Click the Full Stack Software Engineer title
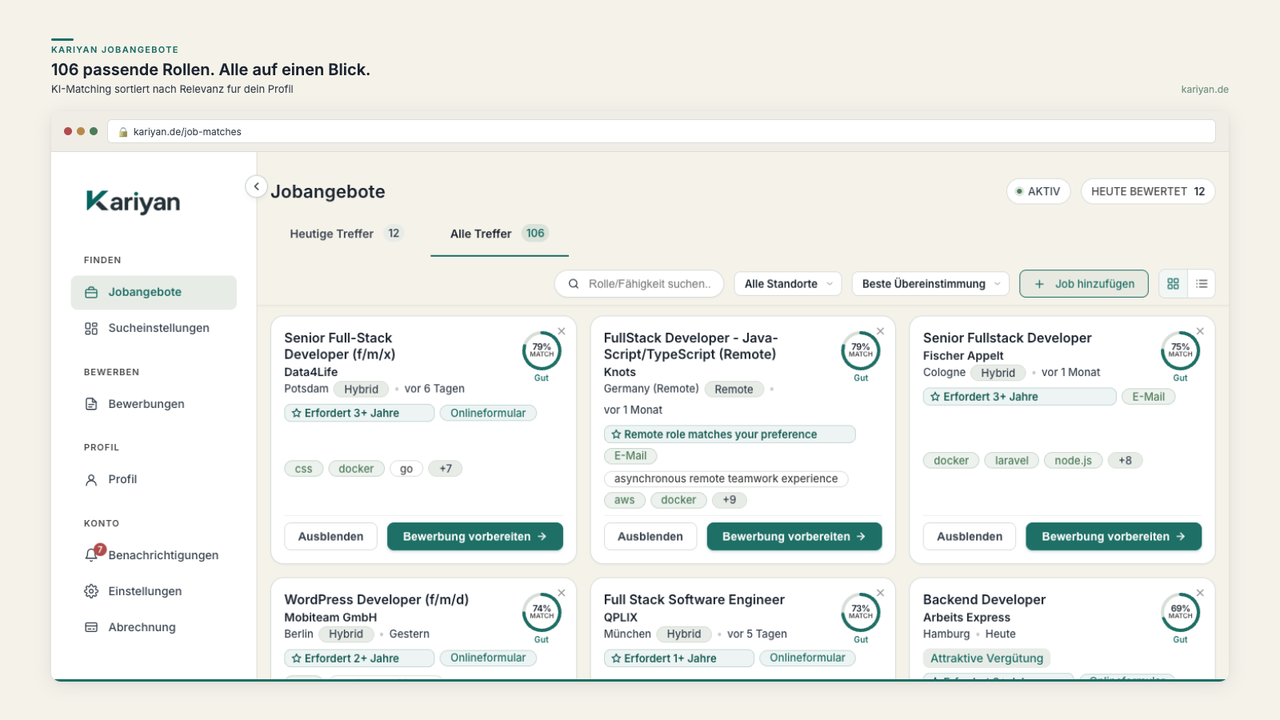This screenshot has height=720, width=1280. (x=694, y=600)
